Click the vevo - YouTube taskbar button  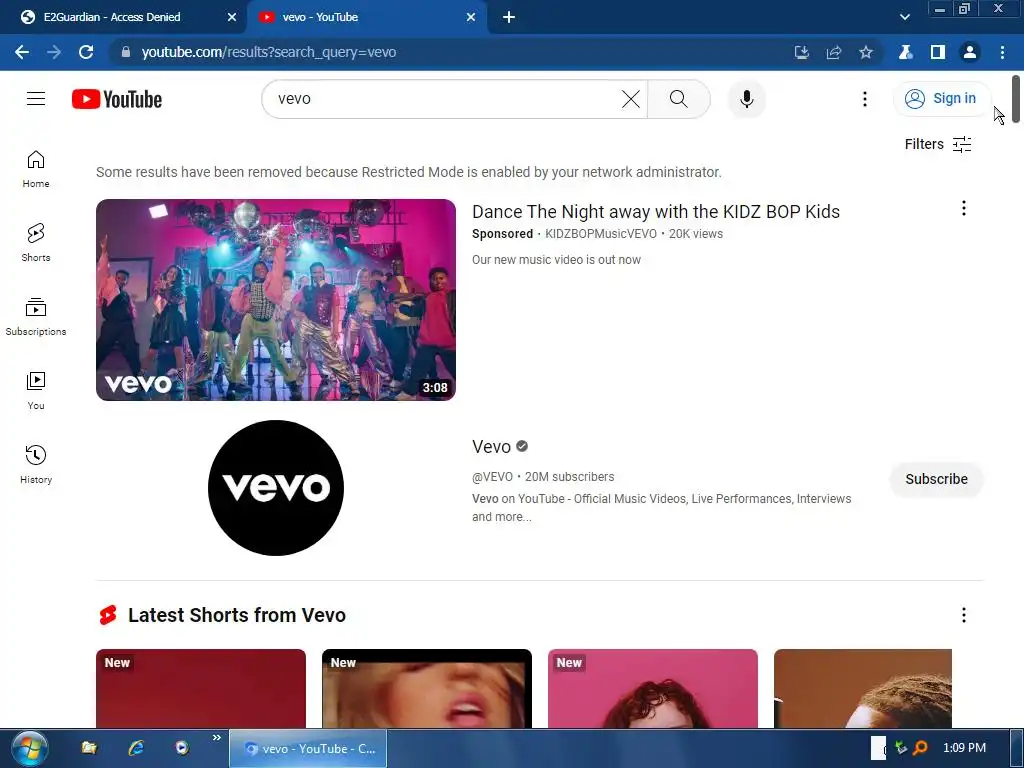308,749
